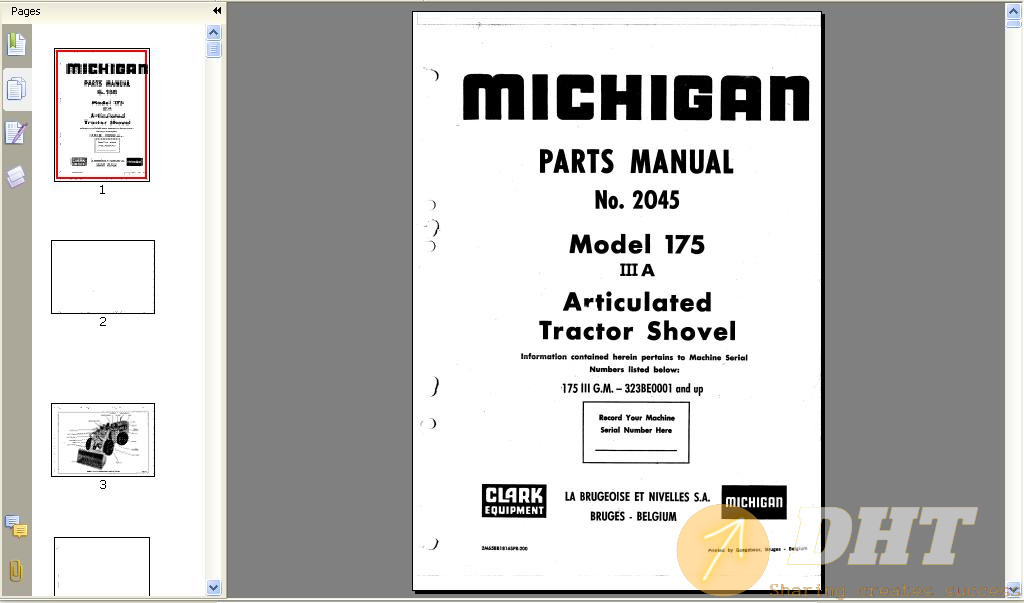
Task: Click thumbnail panel scroll up arrow
Action: coord(214,33)
